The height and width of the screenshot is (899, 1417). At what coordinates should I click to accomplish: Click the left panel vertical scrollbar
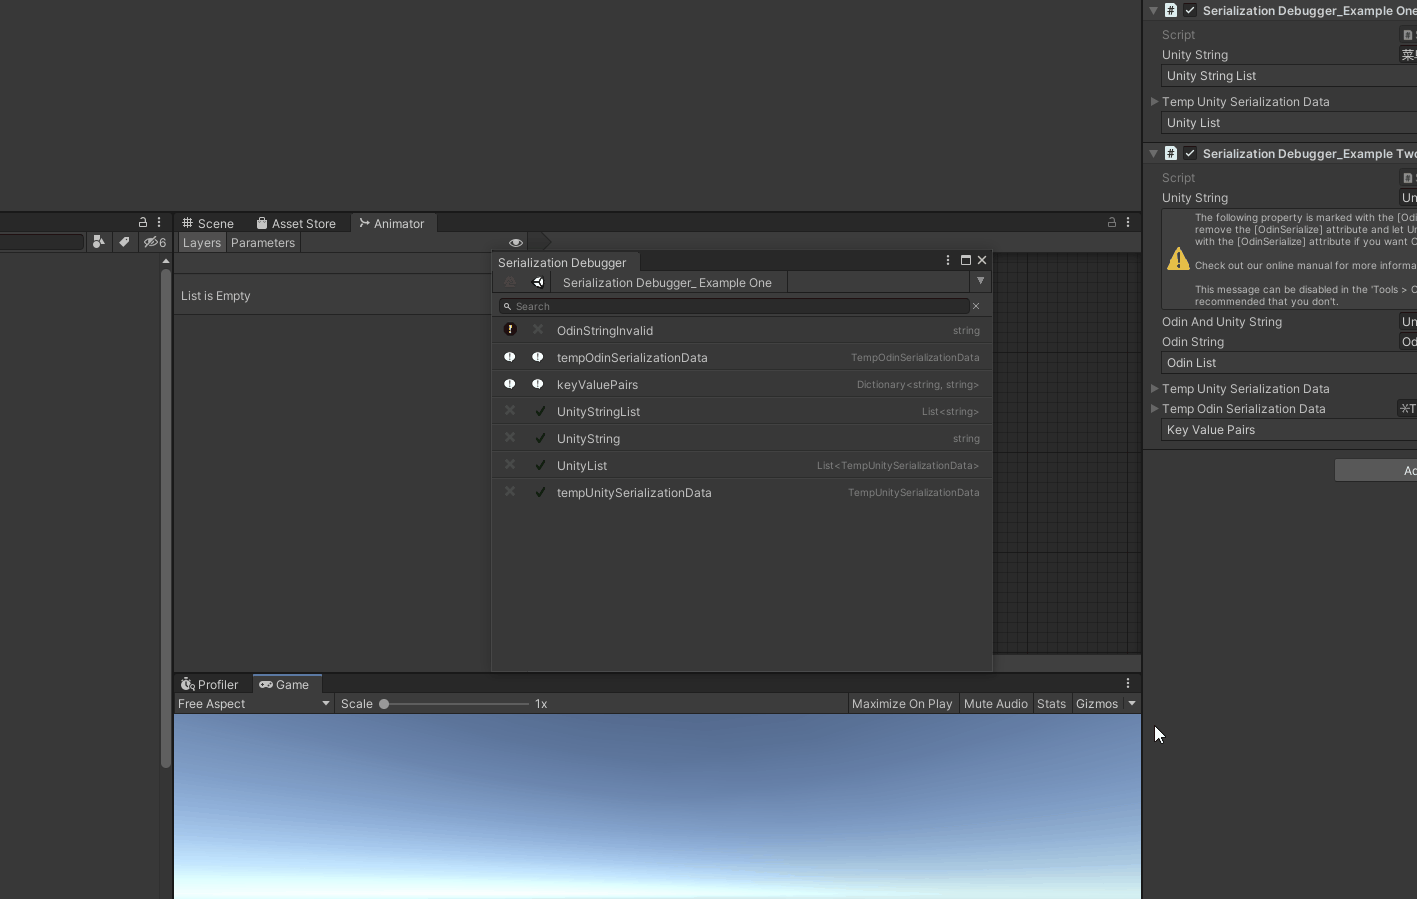[165, 517]
